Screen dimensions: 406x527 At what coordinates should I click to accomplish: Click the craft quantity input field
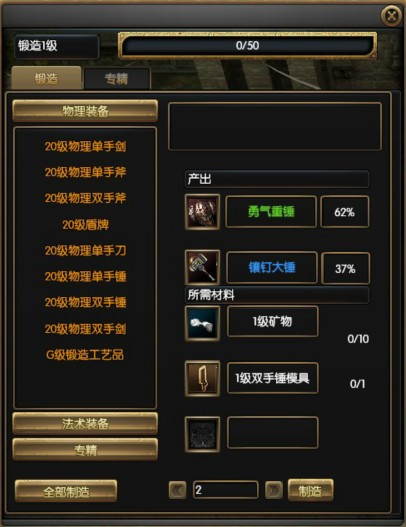226,490
